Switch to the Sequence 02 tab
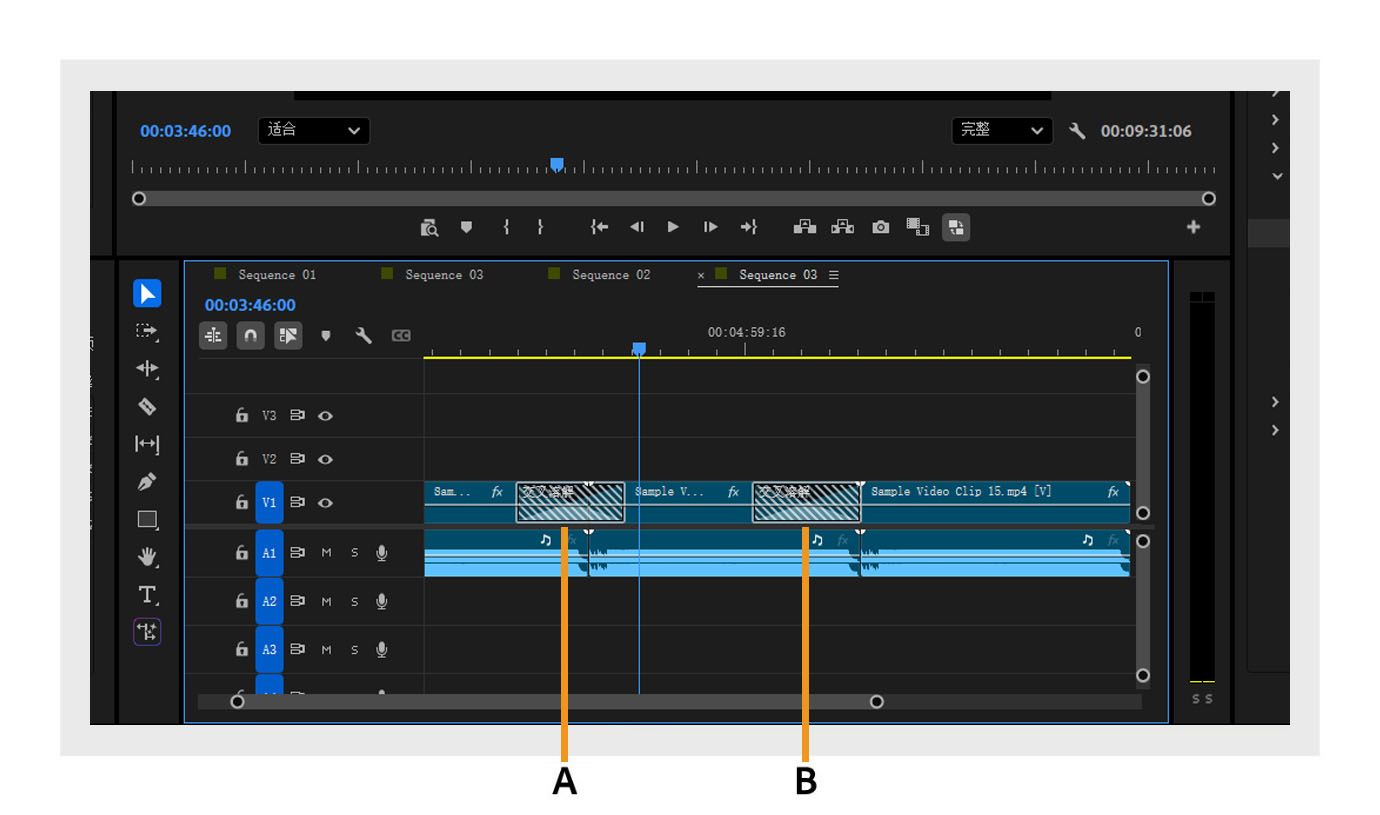 (x=611, y=275)
